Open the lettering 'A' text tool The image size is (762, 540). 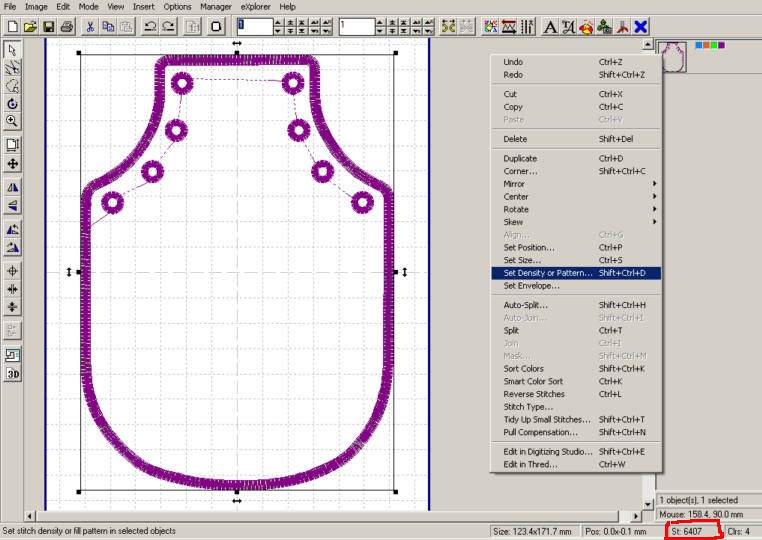pos(550,26)
